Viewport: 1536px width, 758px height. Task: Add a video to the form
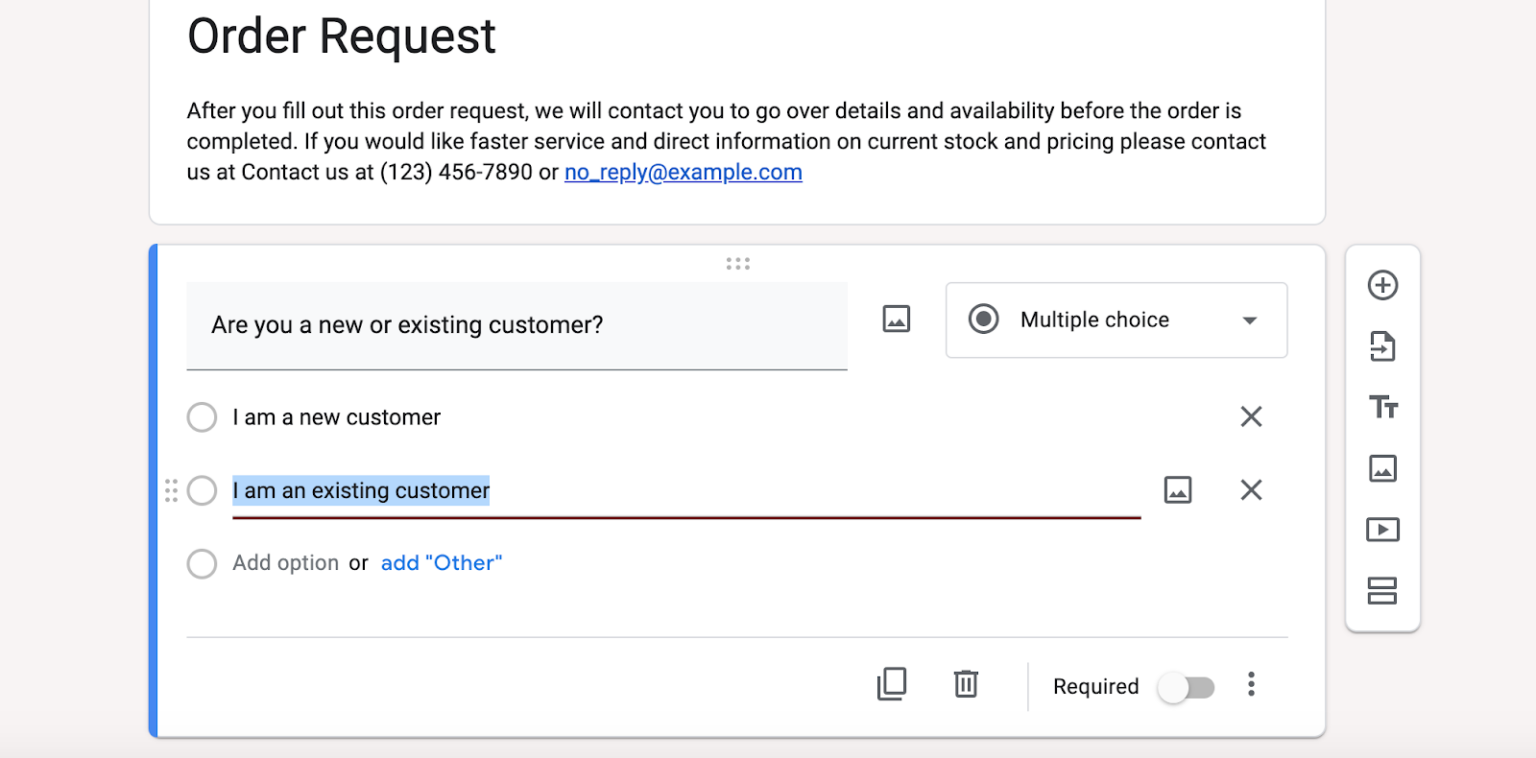coord(1383,529)
